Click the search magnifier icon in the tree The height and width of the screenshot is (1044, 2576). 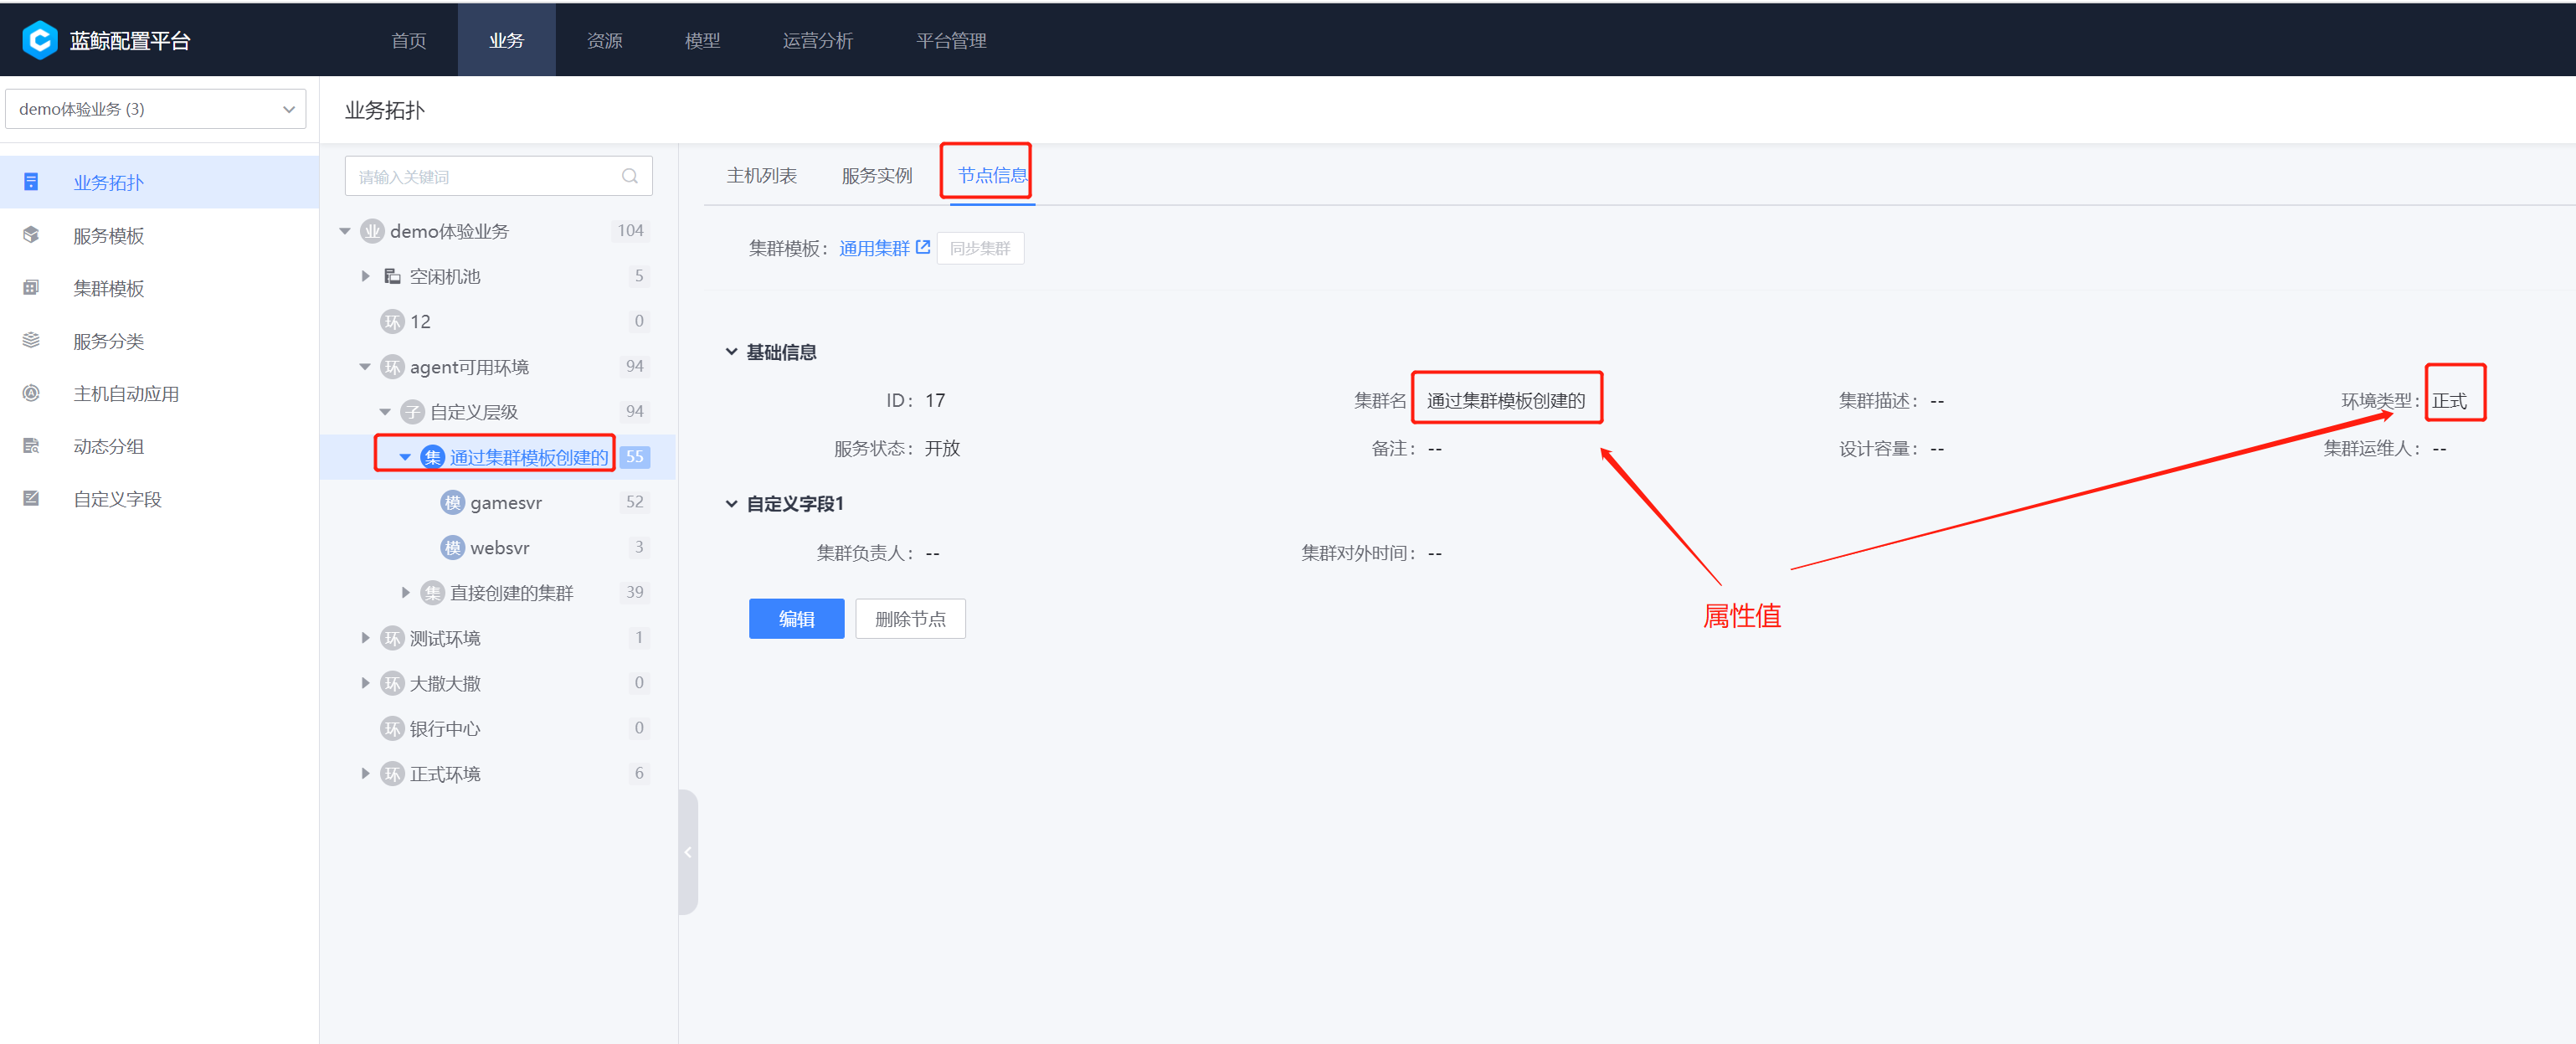tap(630, 175)
